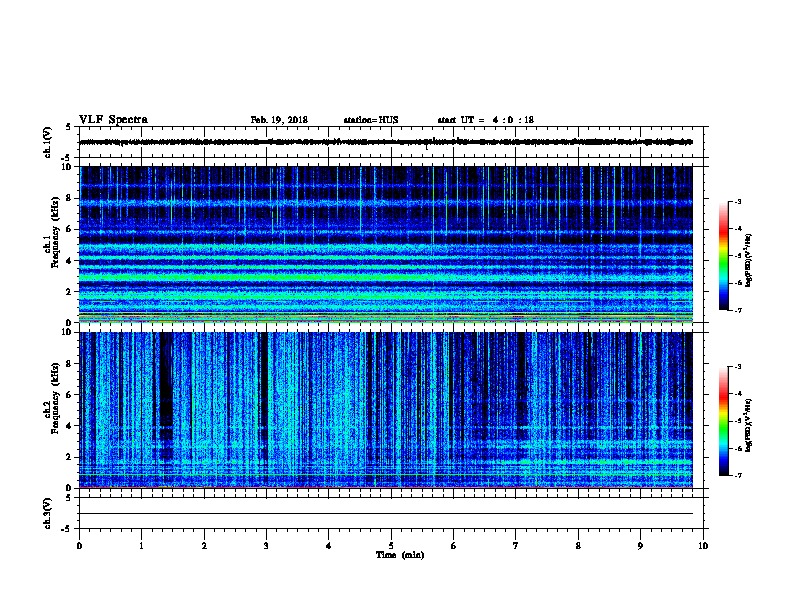The height and width of the screenshot is (612, 792).
Task: Click the ch.2 color scale unit label
Action: click(x=748, y=426)
